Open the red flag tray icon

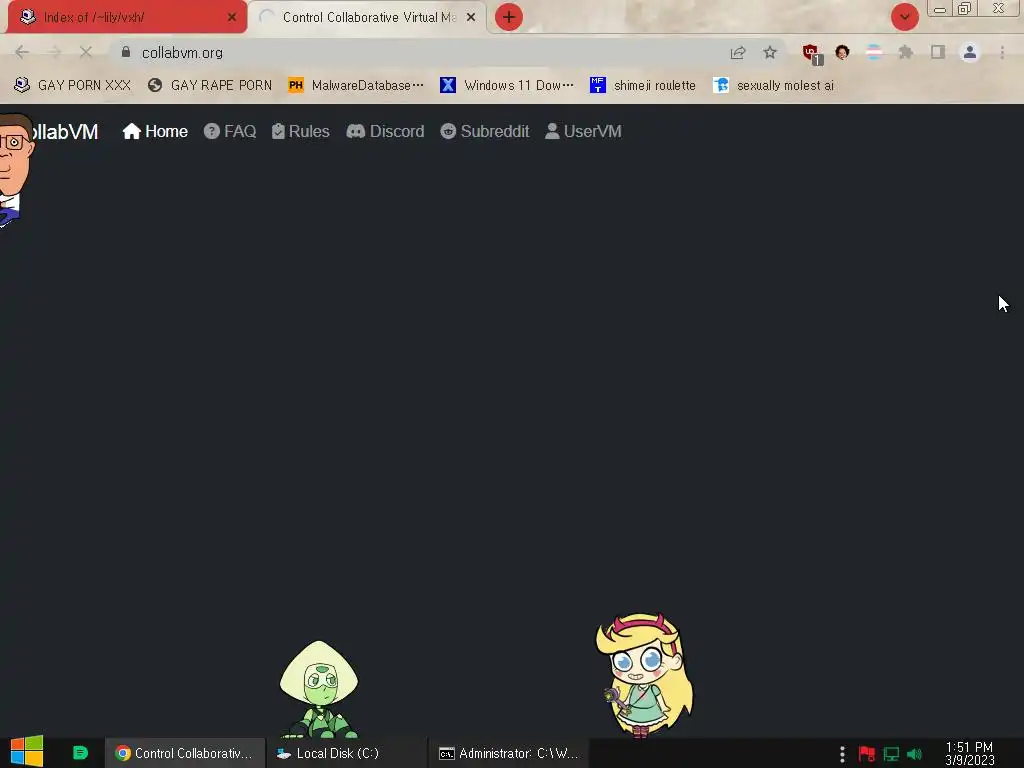867,754
